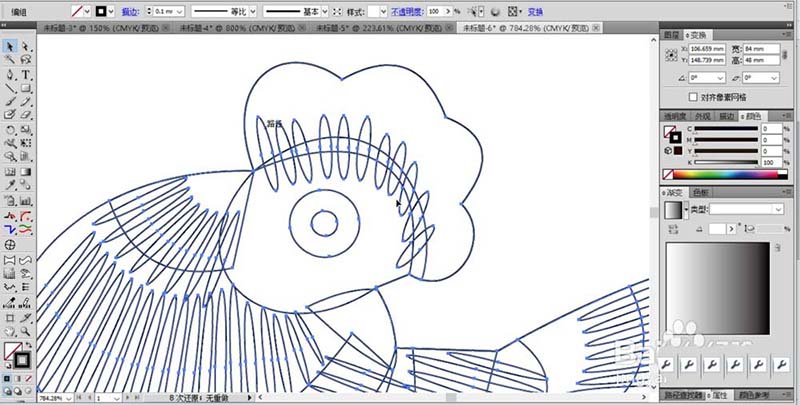800x405 pixels.
Task: Select the Pencil tool
Action: click(26, 102)
